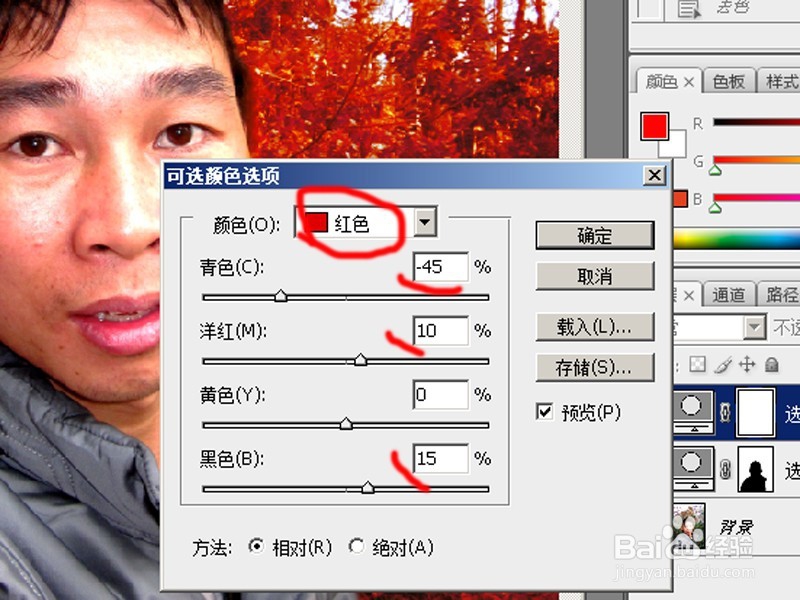Select the lock transparent pixels icon
Viewport: 800px width, 600px height.
tap(697, 365)
